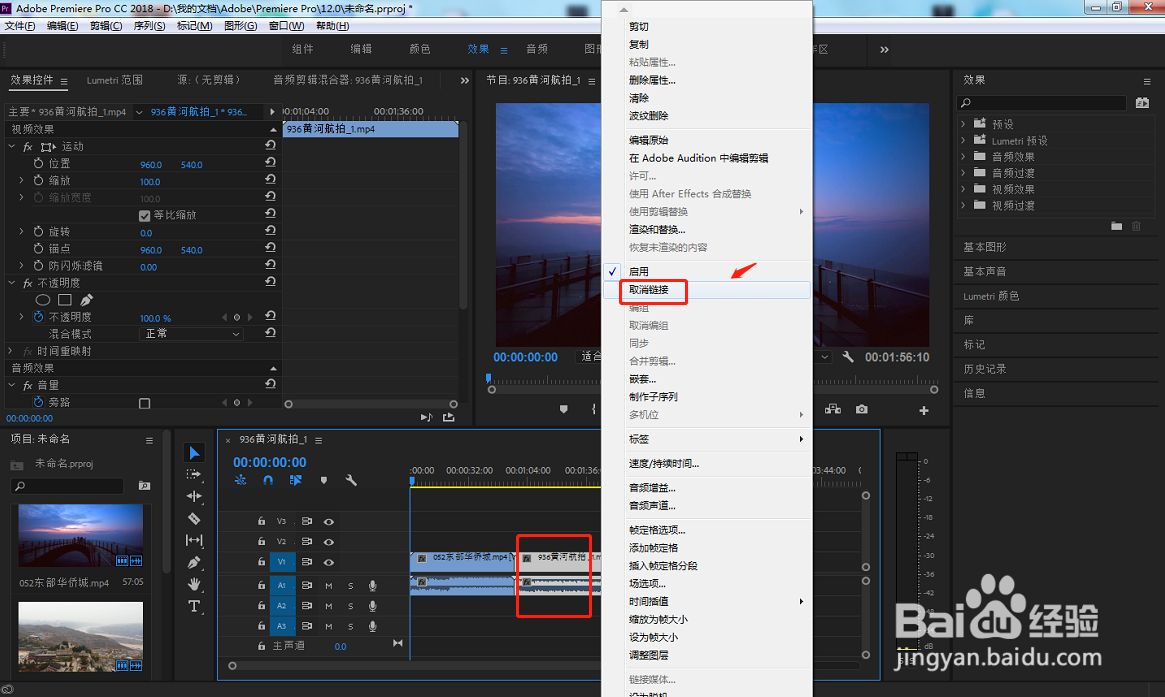Select the Type tool
The width and height of the screenshot is (1165, 697).
coord(194,606)
